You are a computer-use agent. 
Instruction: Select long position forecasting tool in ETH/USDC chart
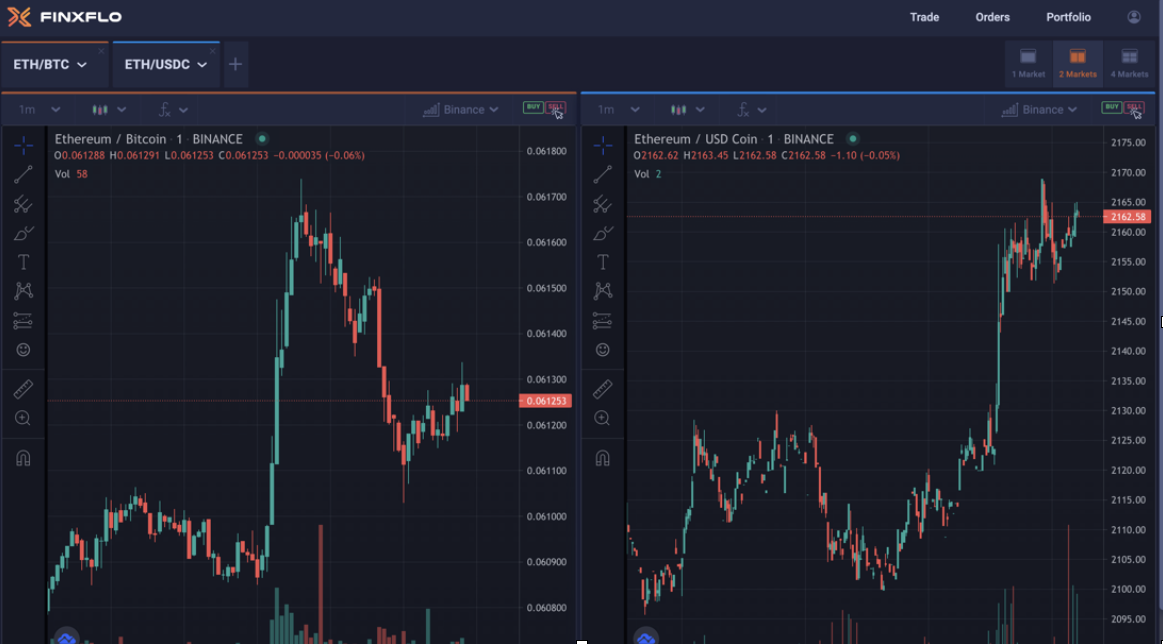pos(603,321)
